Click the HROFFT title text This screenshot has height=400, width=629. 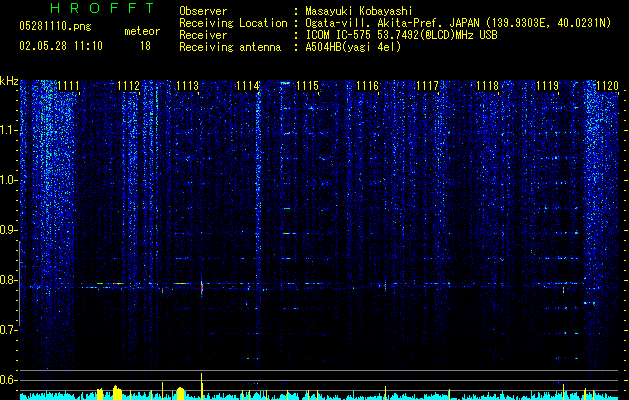coord(102,8)
